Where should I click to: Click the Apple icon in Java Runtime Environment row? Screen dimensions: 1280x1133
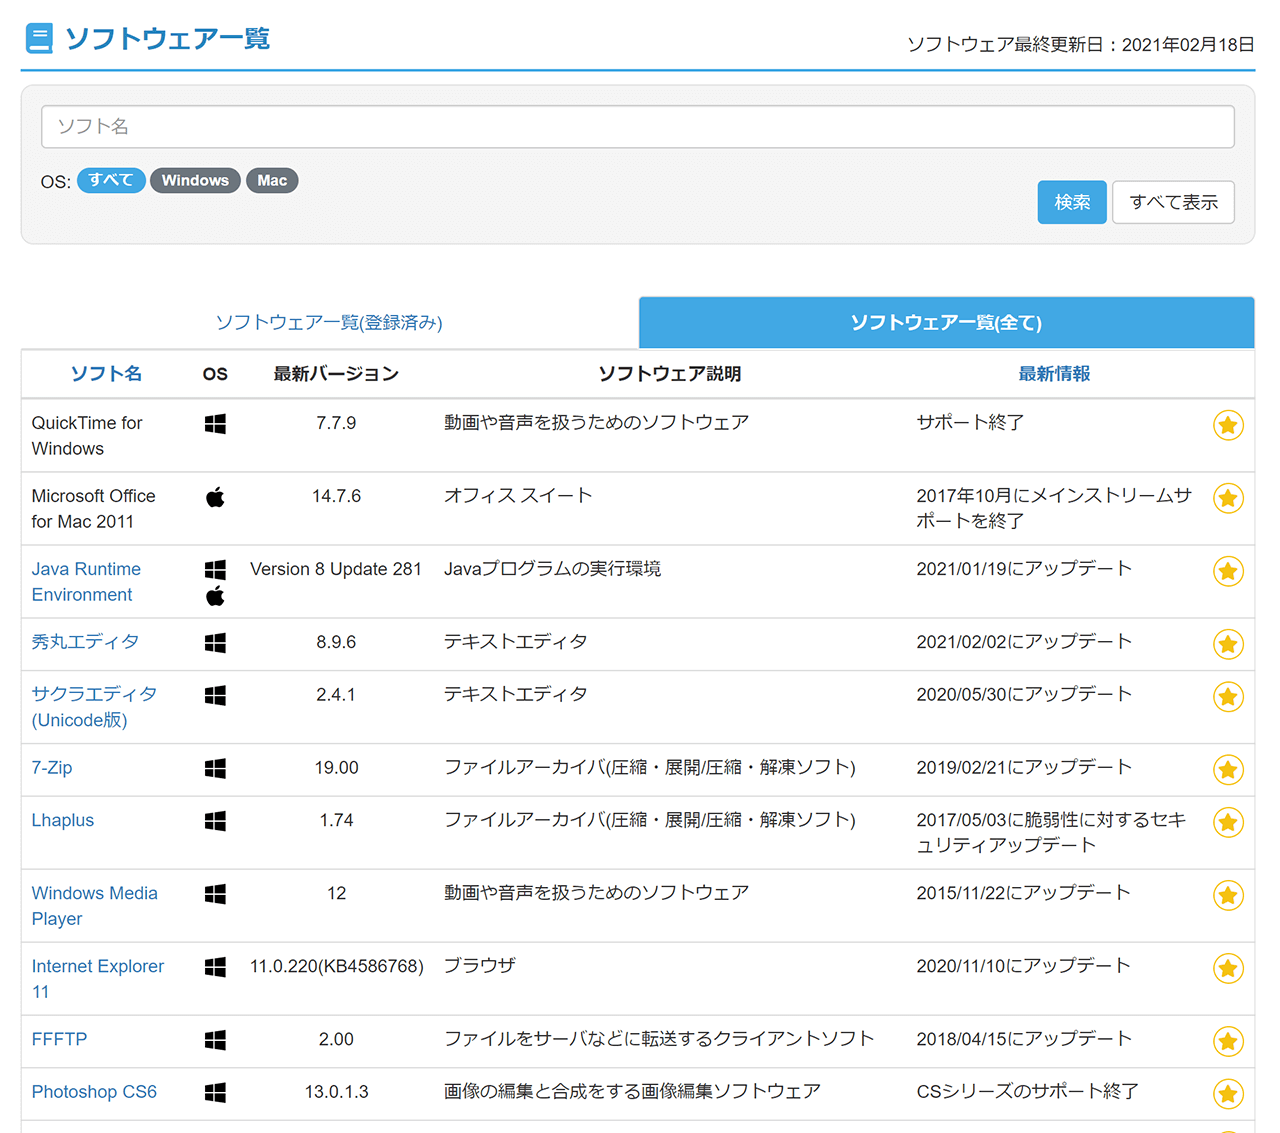(215, 596)
